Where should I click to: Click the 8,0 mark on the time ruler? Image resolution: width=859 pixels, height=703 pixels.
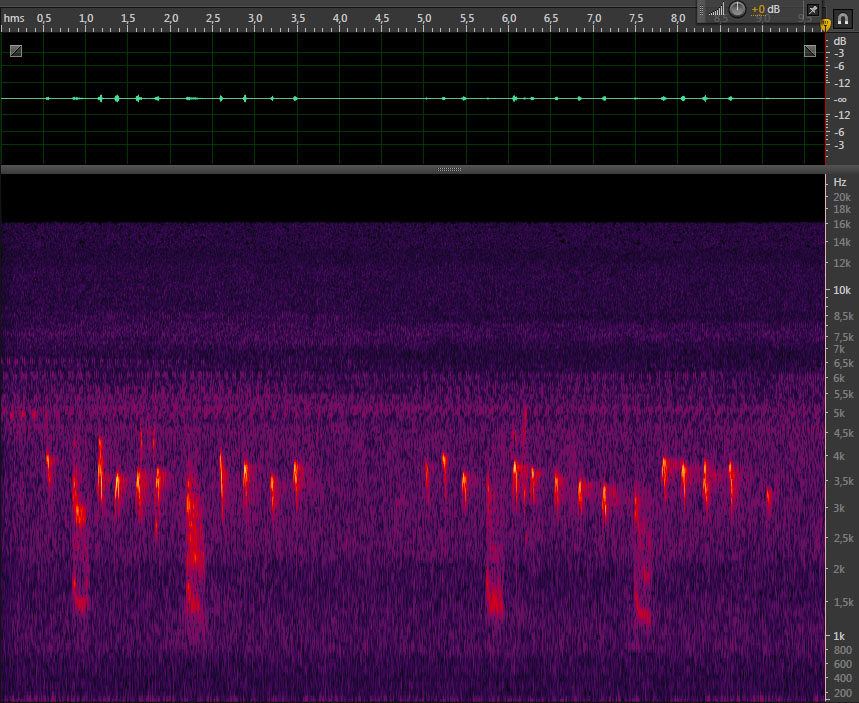[x=678, y=18]
